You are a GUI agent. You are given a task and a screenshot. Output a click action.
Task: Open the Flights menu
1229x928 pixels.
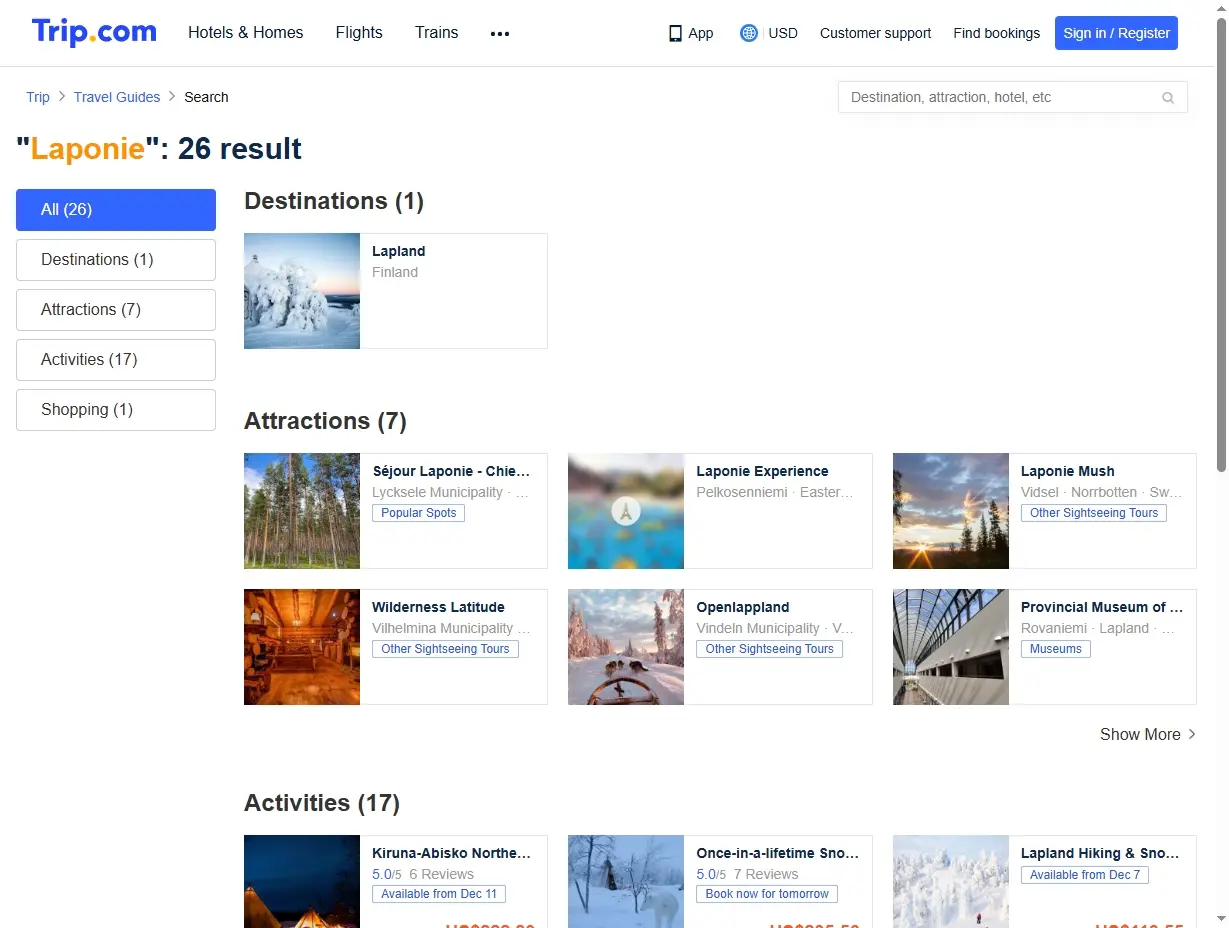[359, 32]
